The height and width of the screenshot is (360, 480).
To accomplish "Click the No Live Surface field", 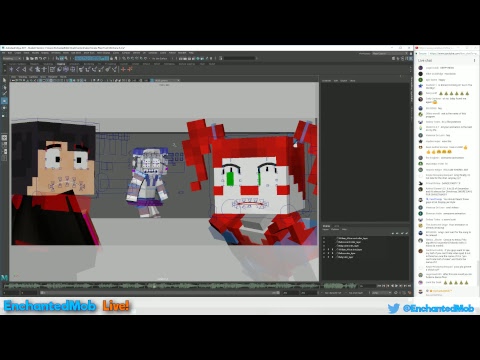I will 159,58.
